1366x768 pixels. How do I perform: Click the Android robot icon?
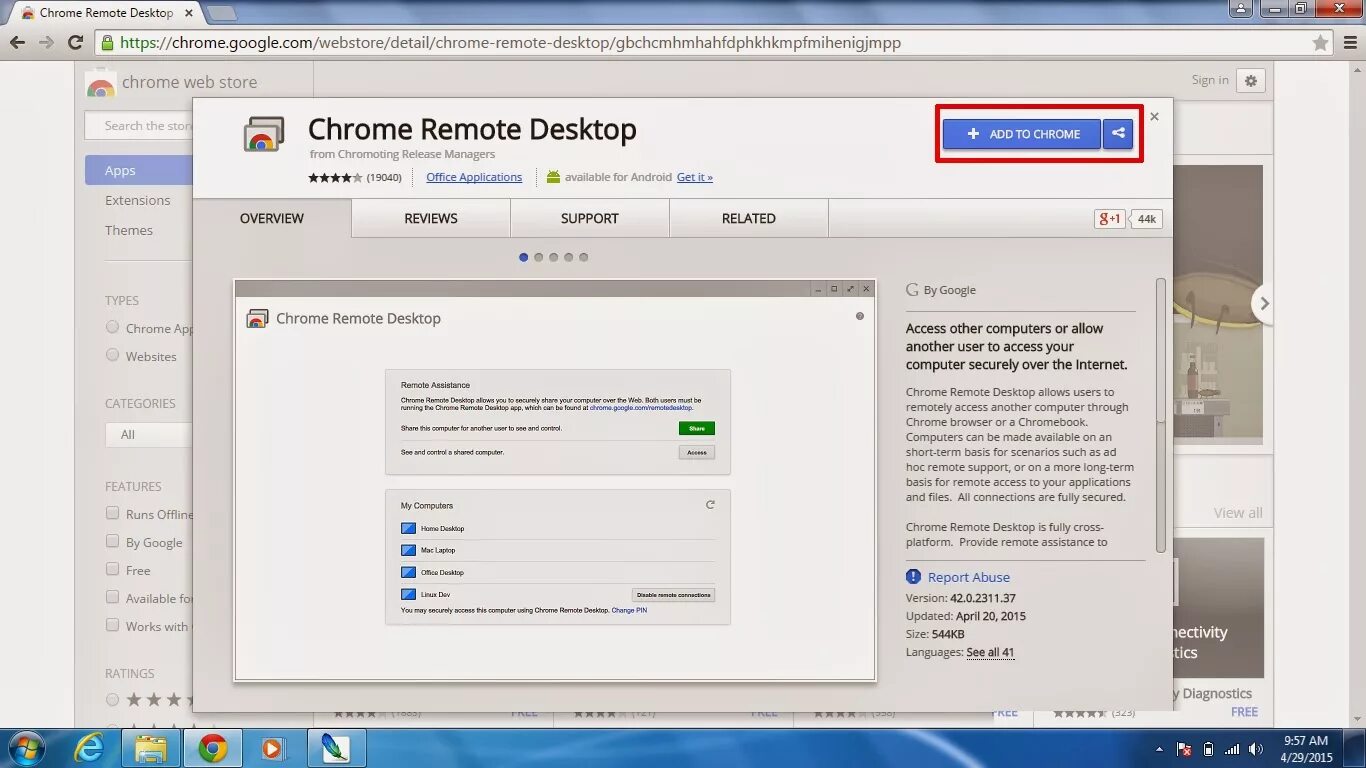[x=553, y=177]
